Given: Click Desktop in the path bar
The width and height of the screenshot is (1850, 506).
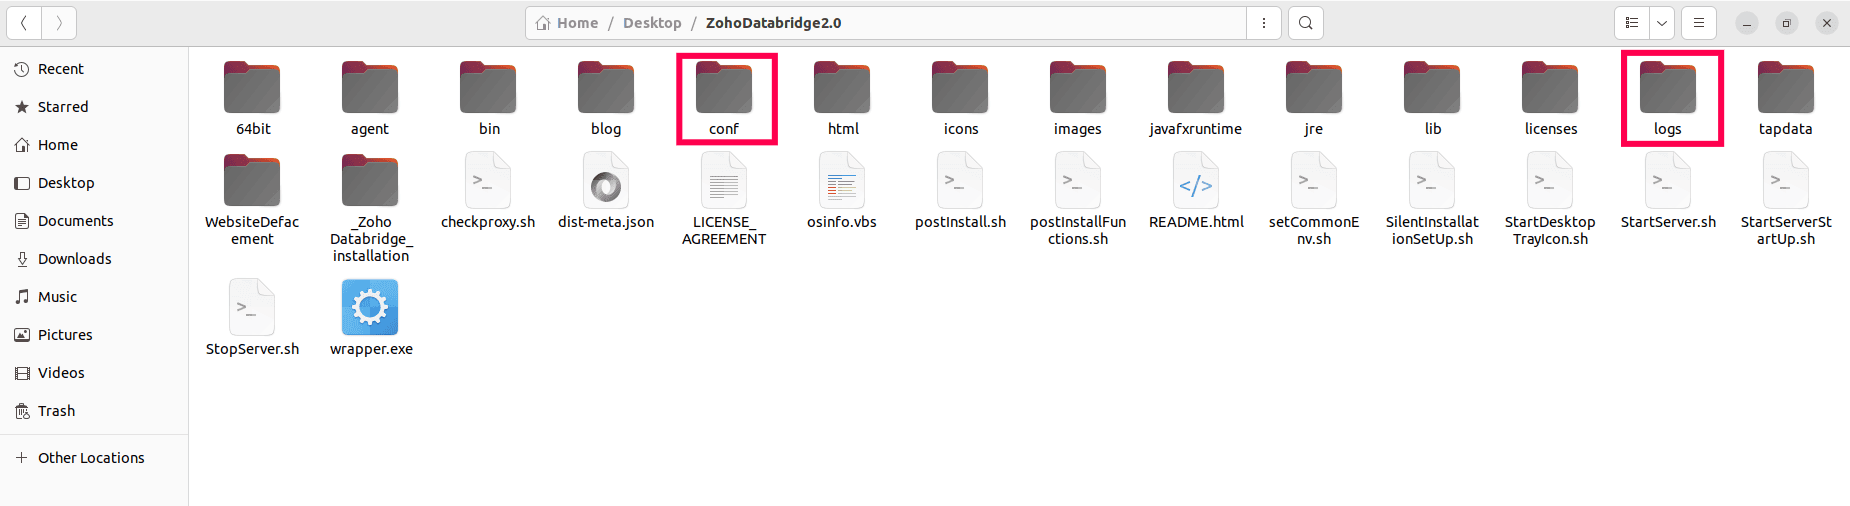Looking at the screenshot, I should point(652,23).
